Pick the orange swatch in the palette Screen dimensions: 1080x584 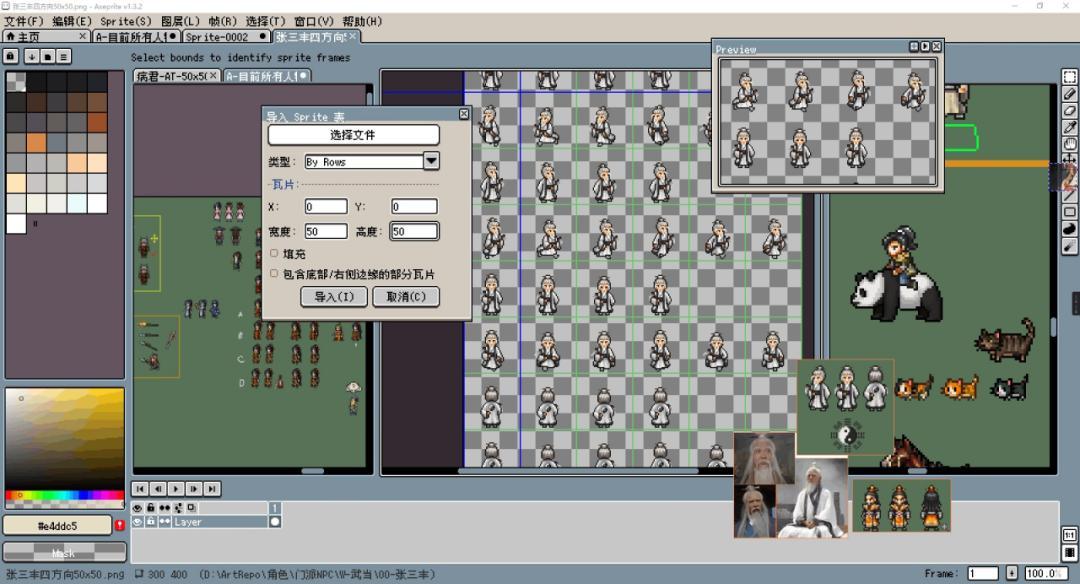[x=36, y=142]
